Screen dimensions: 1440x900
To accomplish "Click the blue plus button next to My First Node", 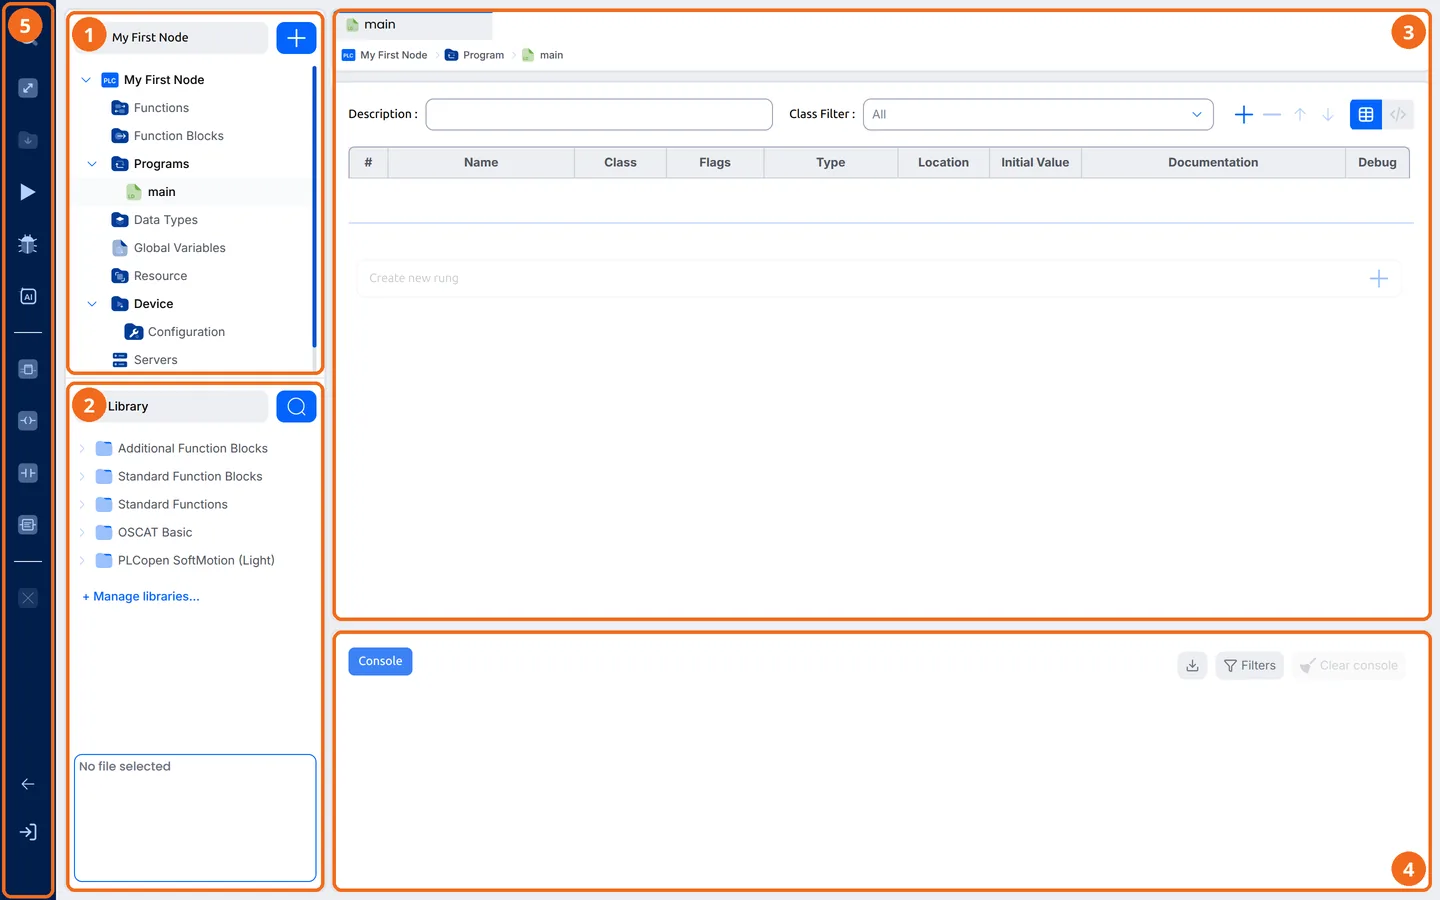I will click(x=296, y=38).
